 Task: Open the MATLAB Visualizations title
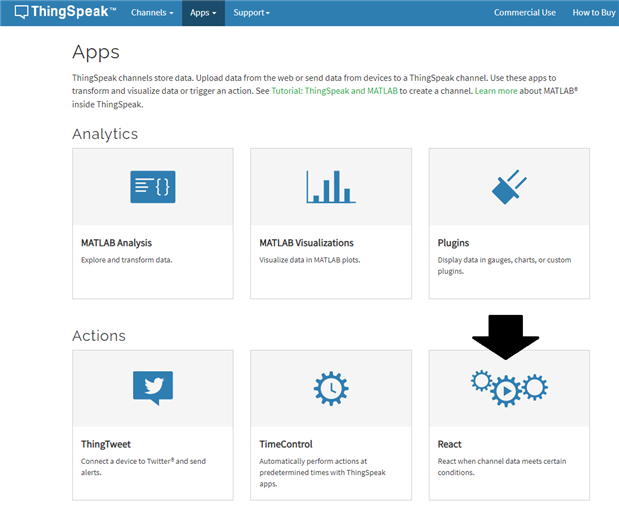tap(306, 243)
